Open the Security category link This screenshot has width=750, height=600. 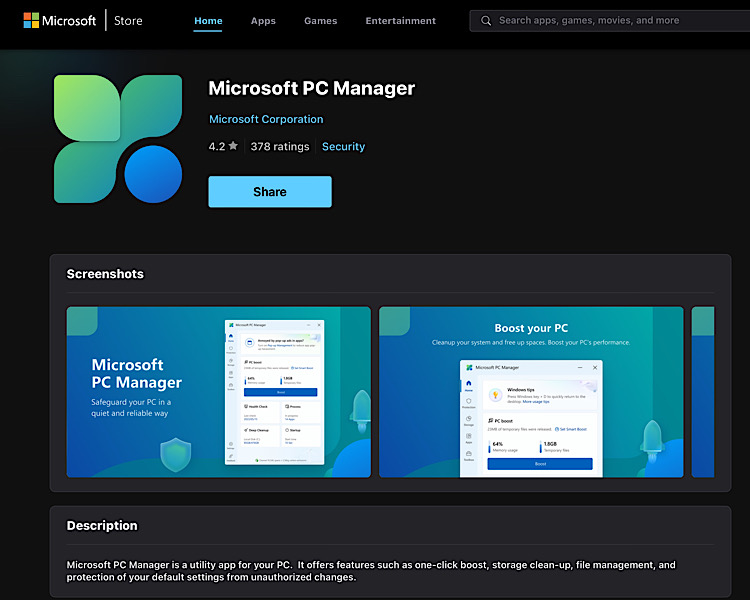[343, 146]
